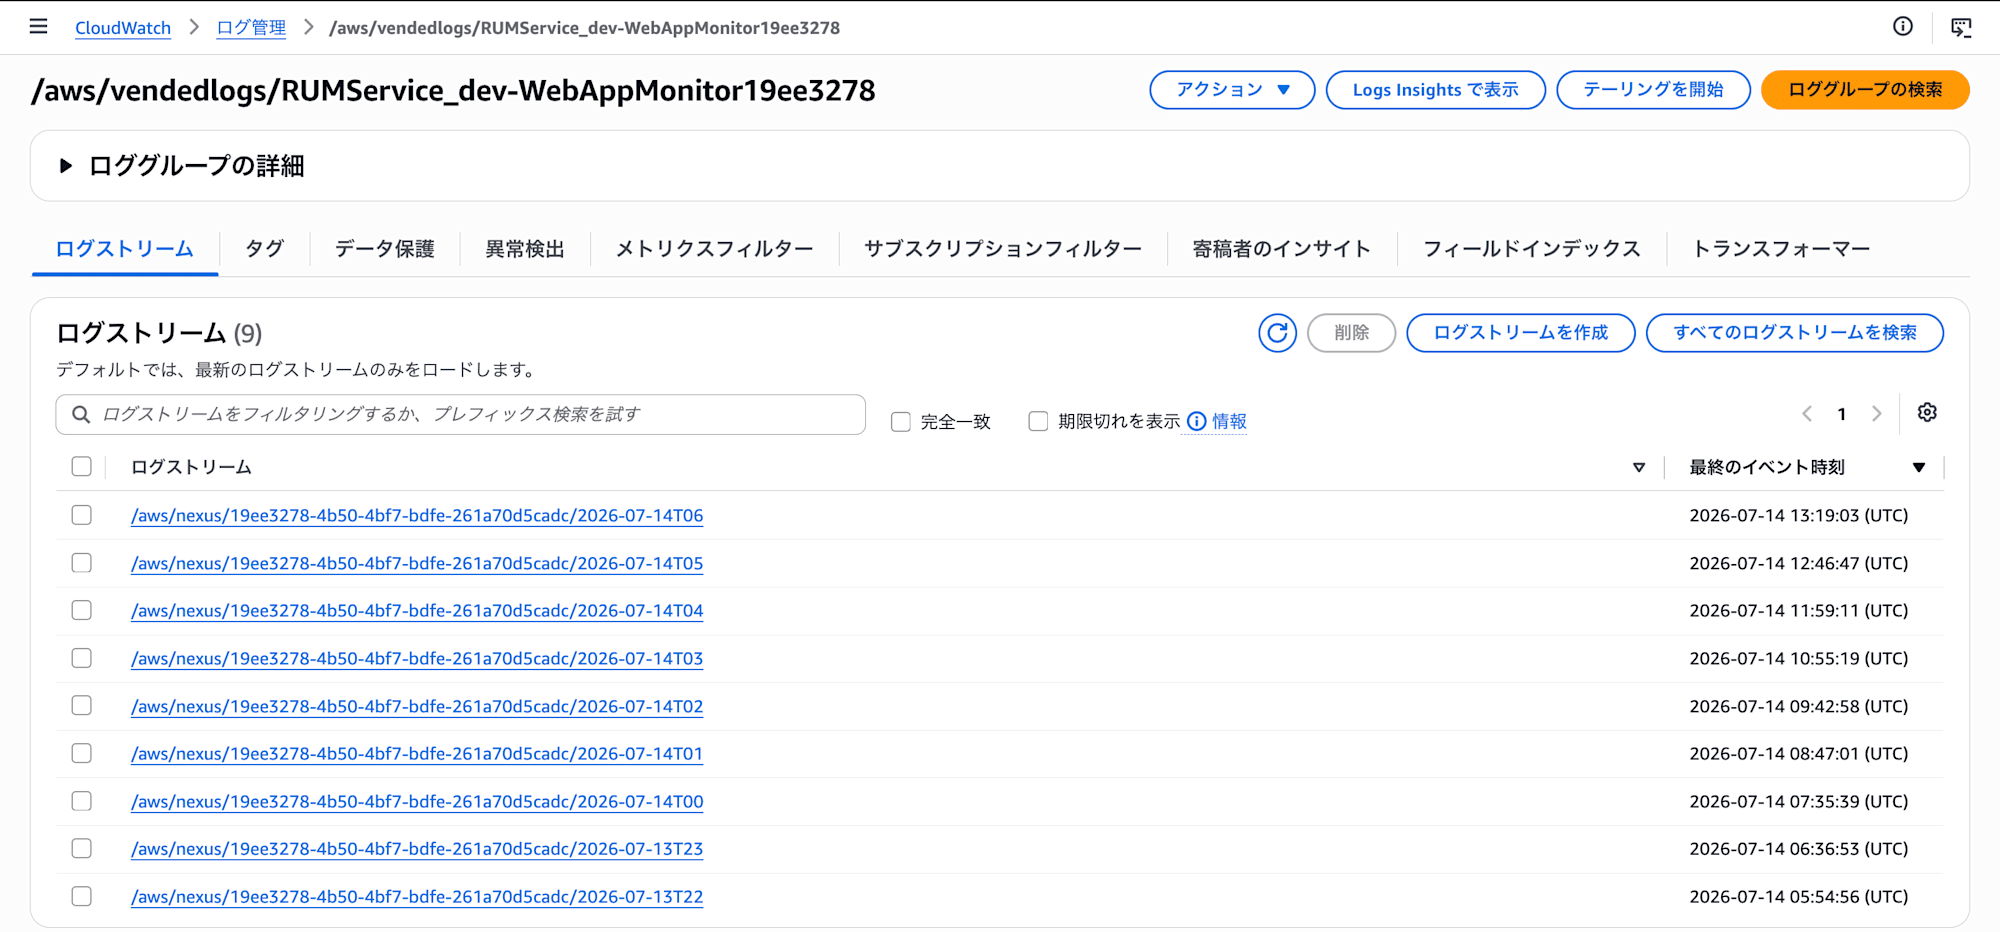Open log stream ending 2026-07-14T02
Image resolution: width=2000 pixels, height=932 pixels.
click(417, 707)
